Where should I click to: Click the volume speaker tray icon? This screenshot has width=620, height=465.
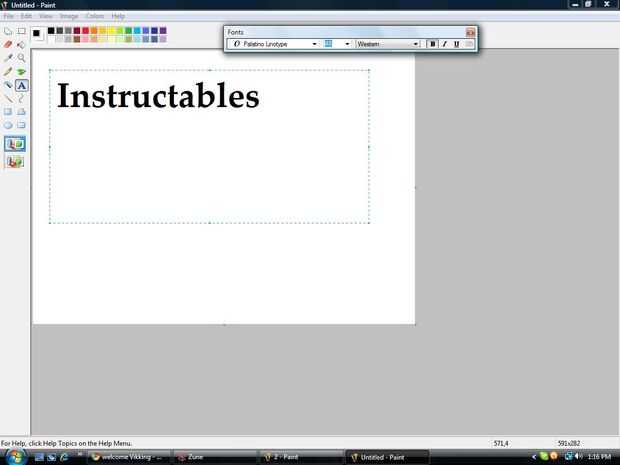pos(579,457)
